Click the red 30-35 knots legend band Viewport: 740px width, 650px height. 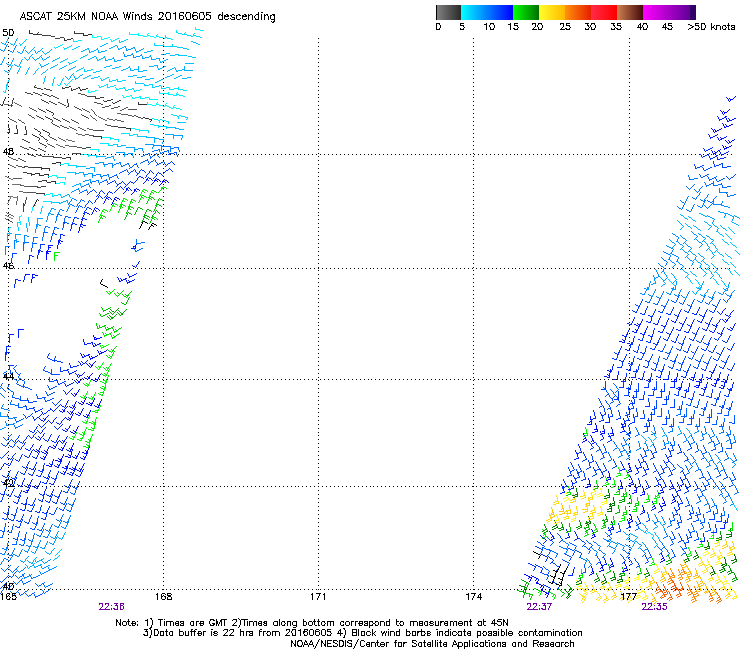(604, 12)
